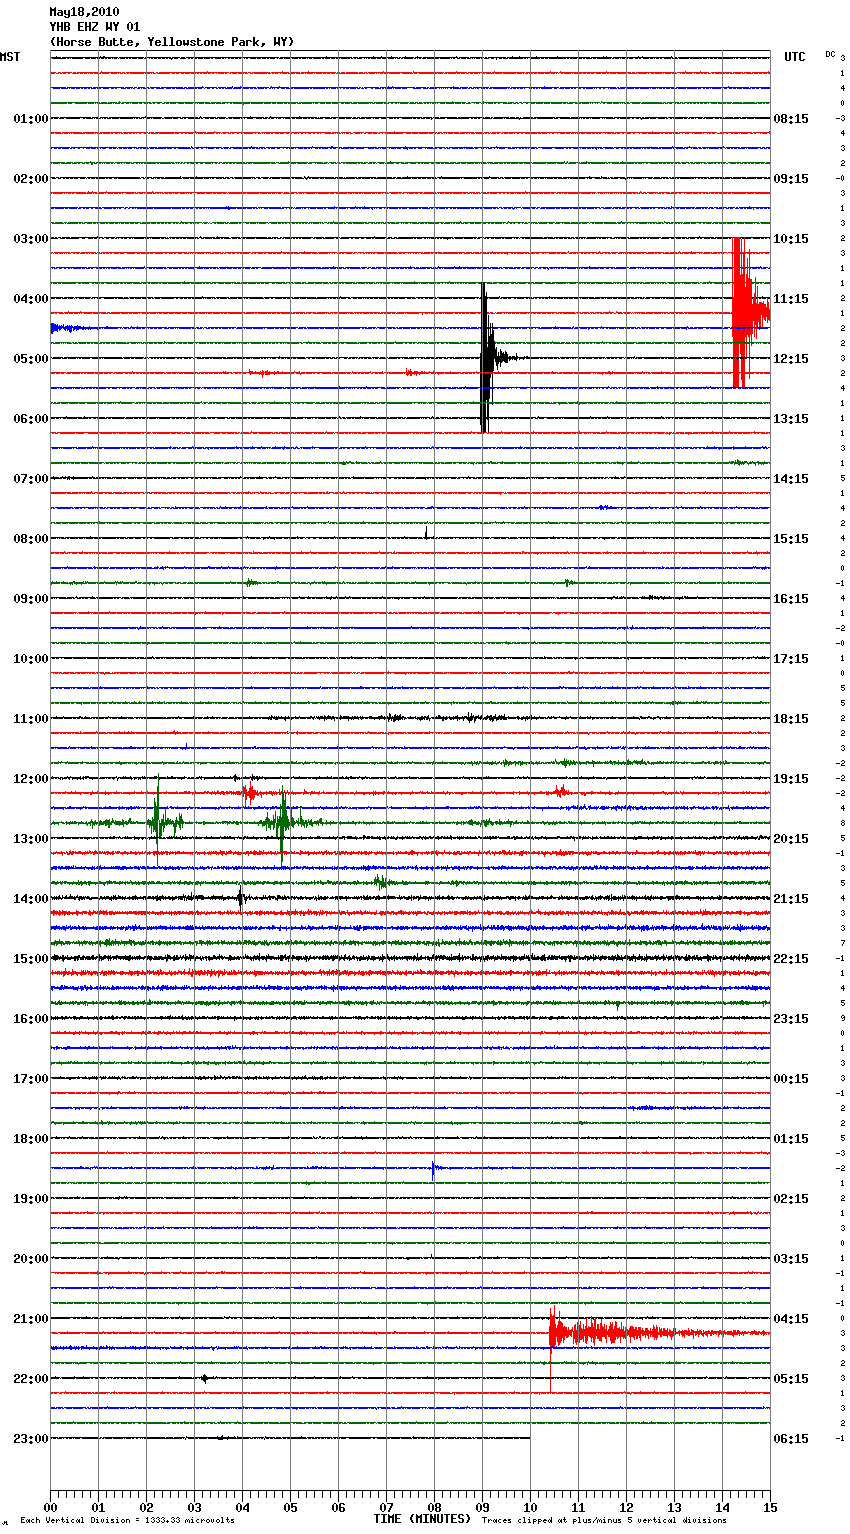850x1534 pixels.
Task: Select the 01:00 MST row label
Action: point(31,119)
